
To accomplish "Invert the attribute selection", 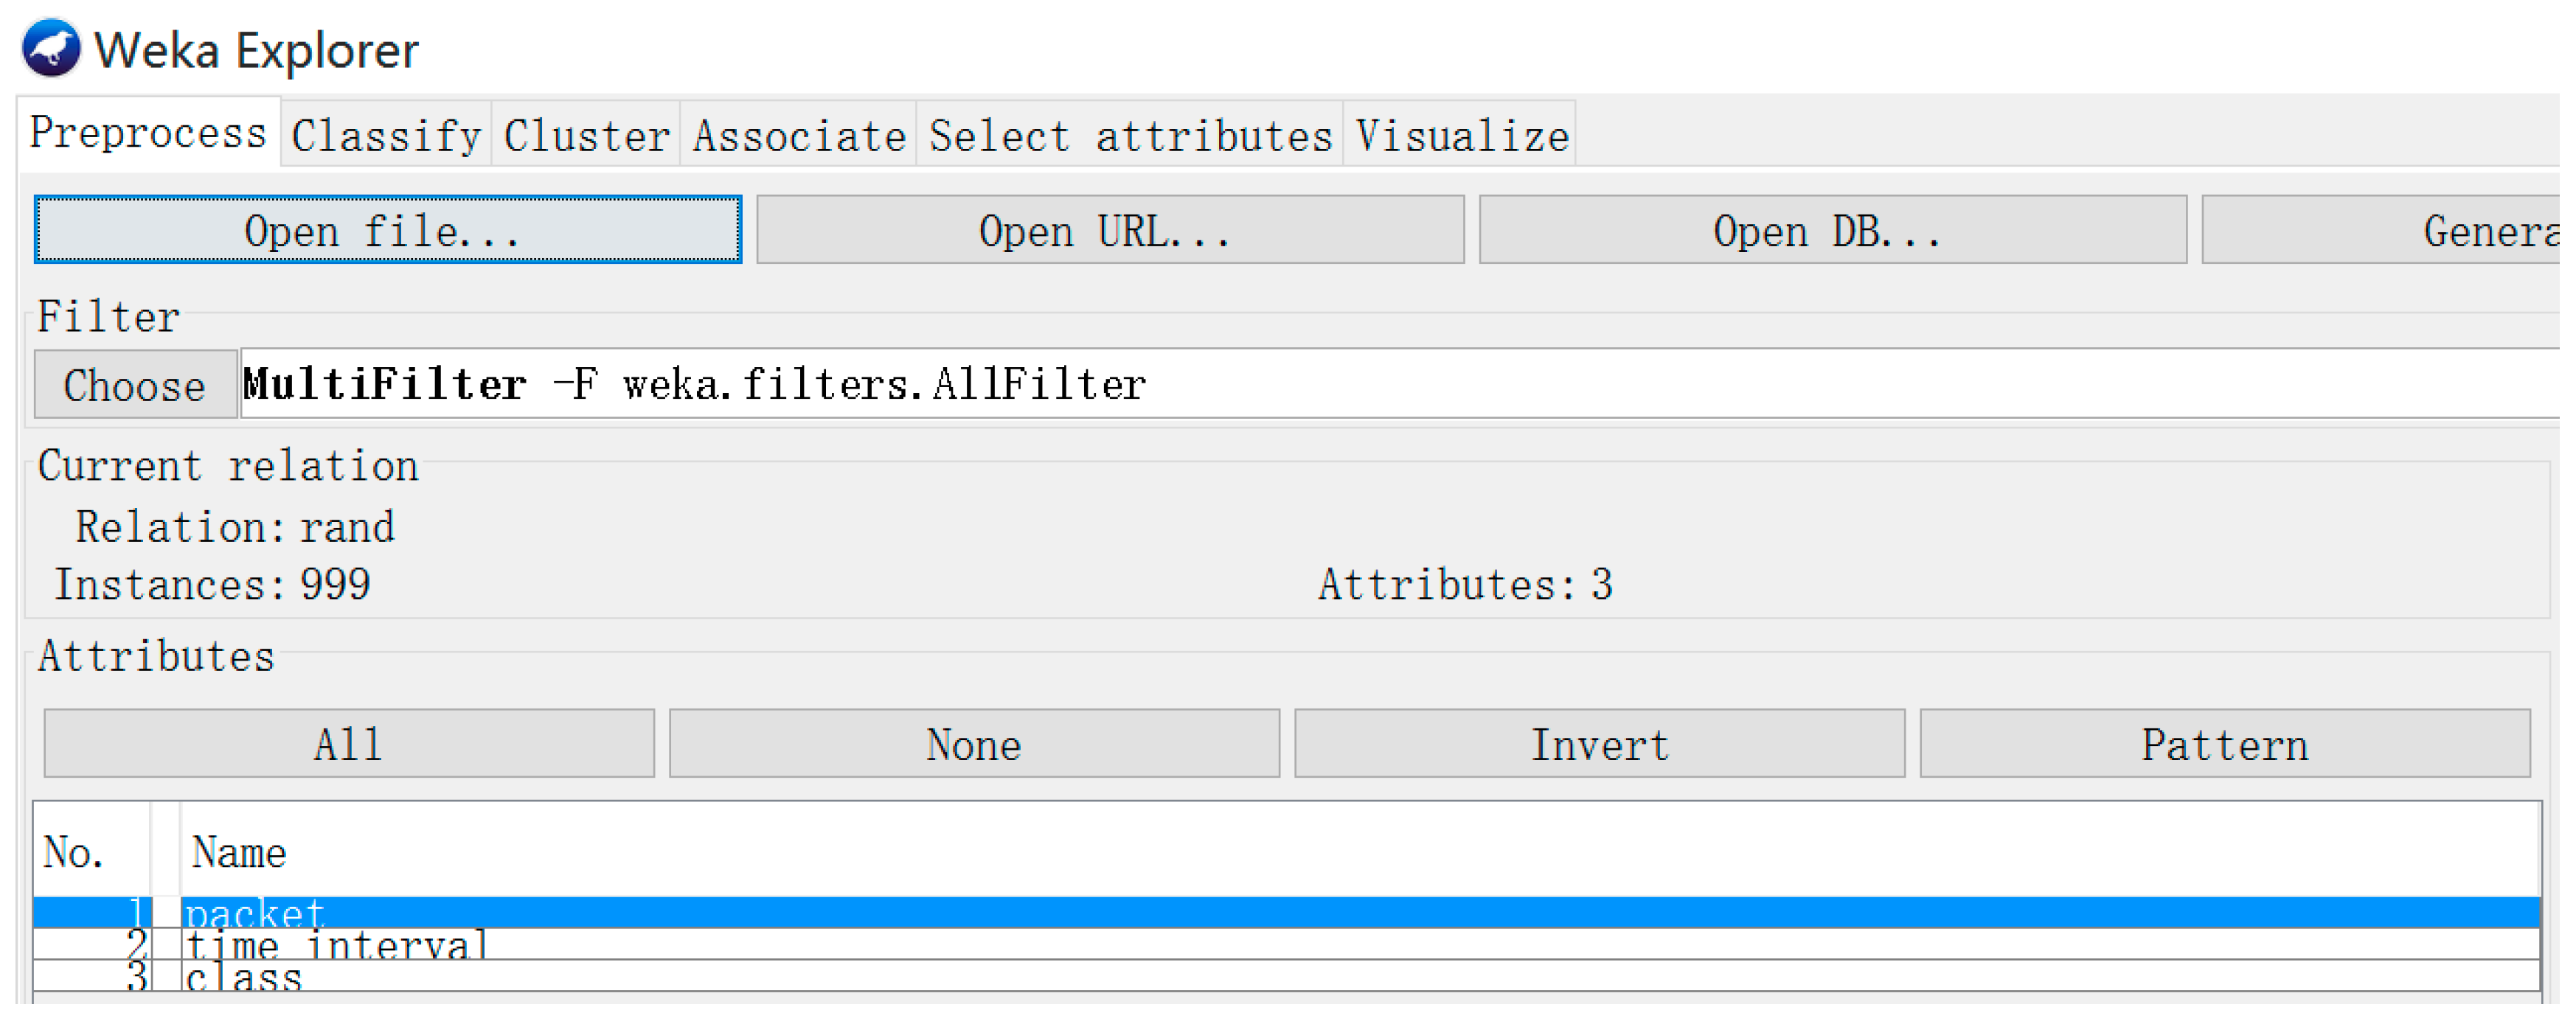I will [1599, 743].
